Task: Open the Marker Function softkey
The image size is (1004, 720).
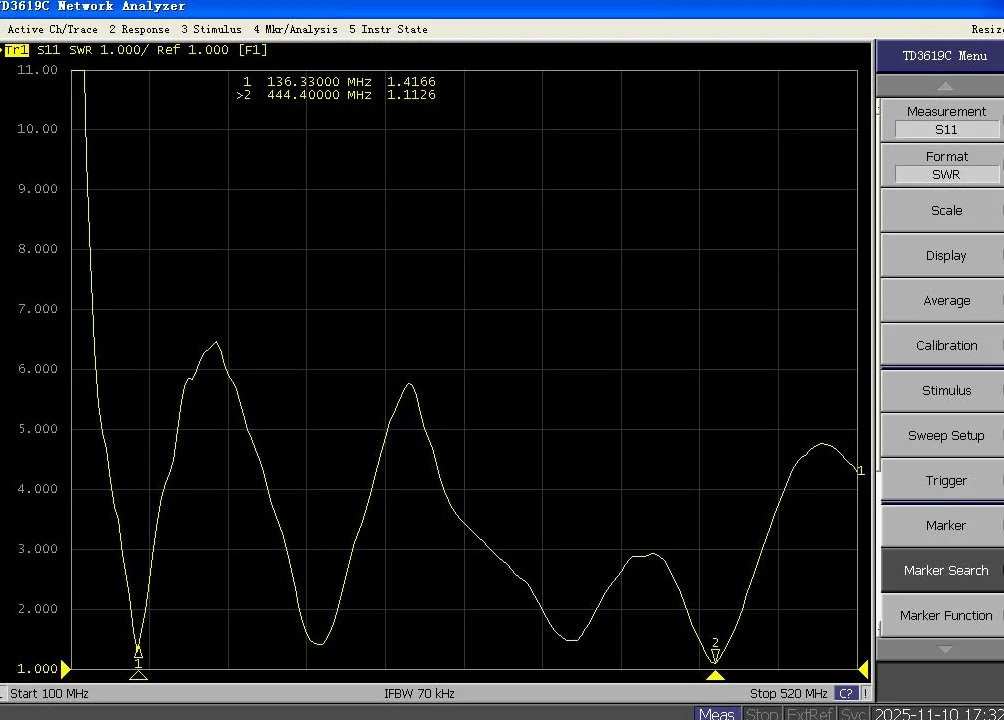Action: tap(943, 615)
